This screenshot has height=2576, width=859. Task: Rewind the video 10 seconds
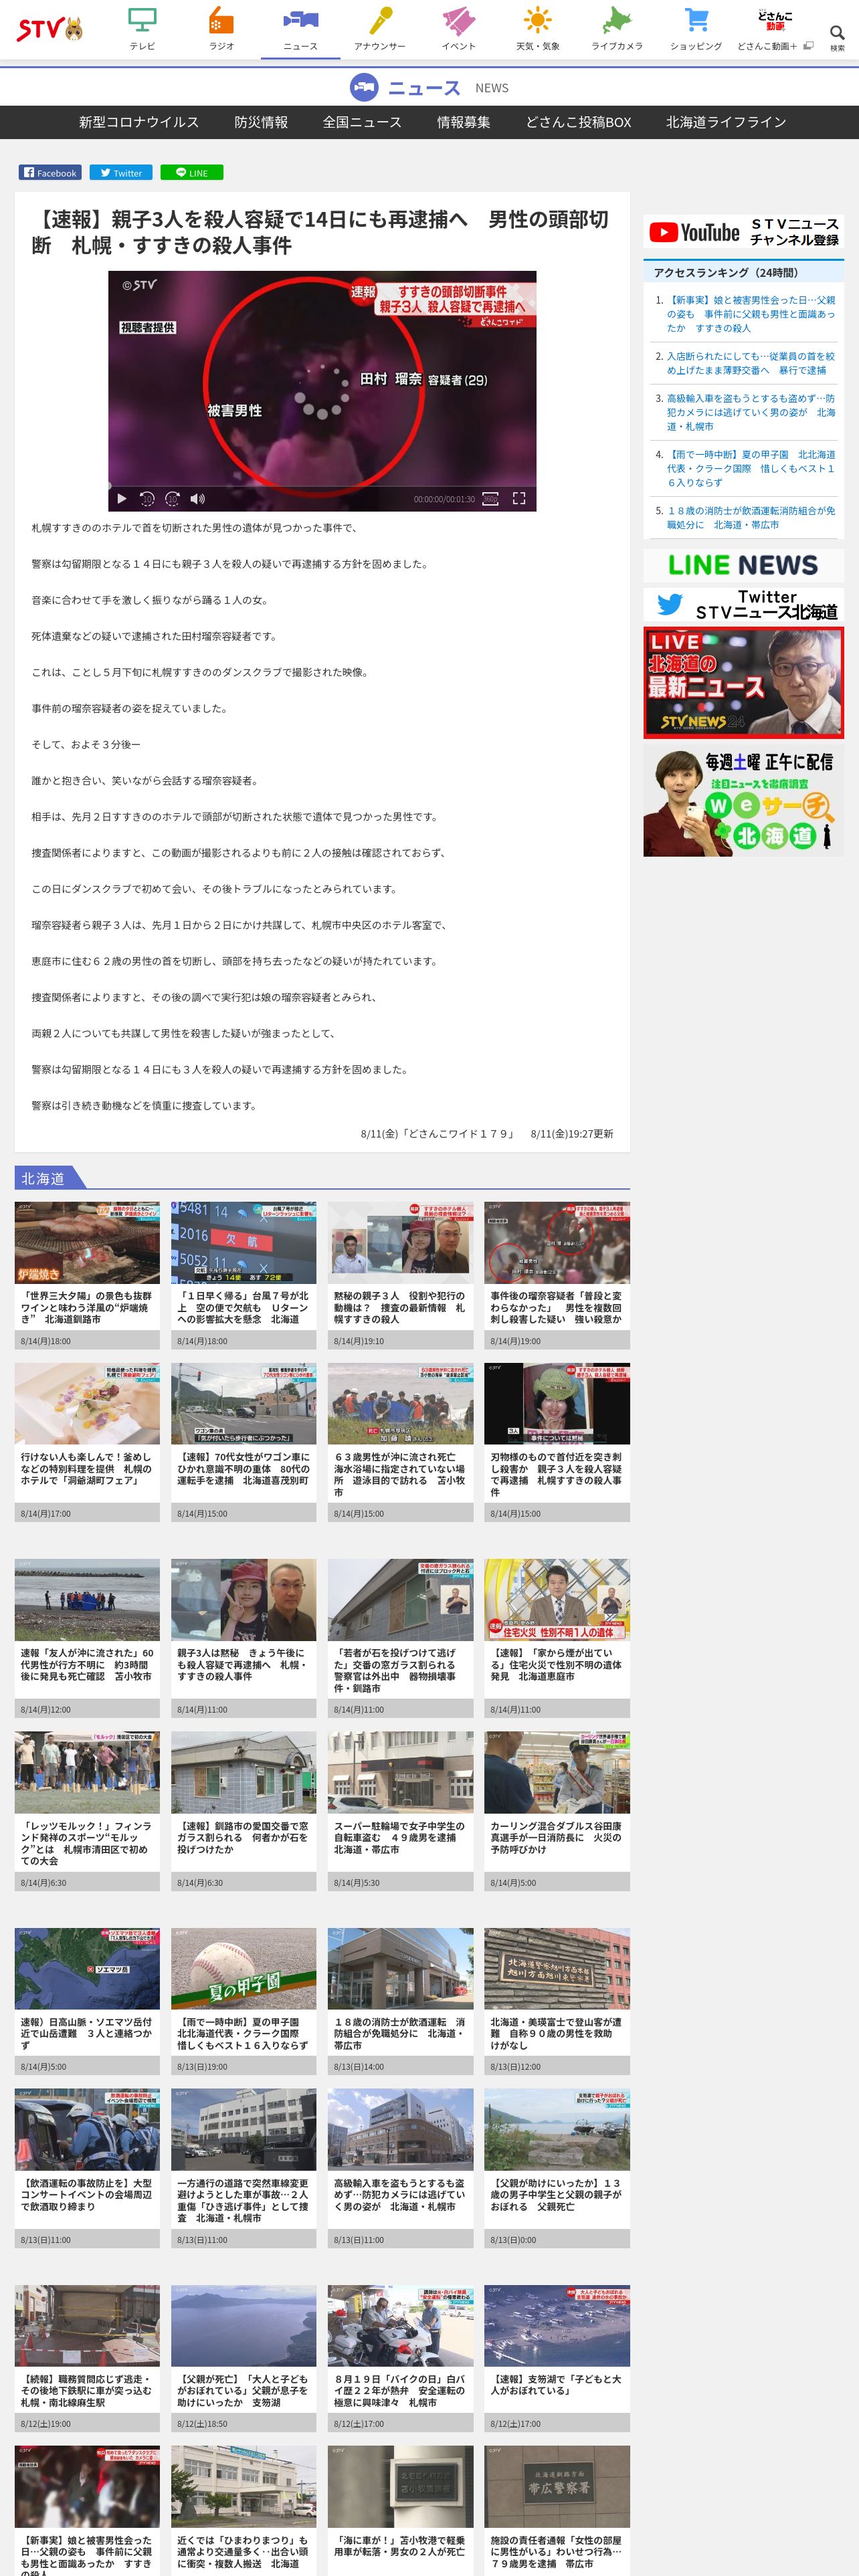coord(147,498)
